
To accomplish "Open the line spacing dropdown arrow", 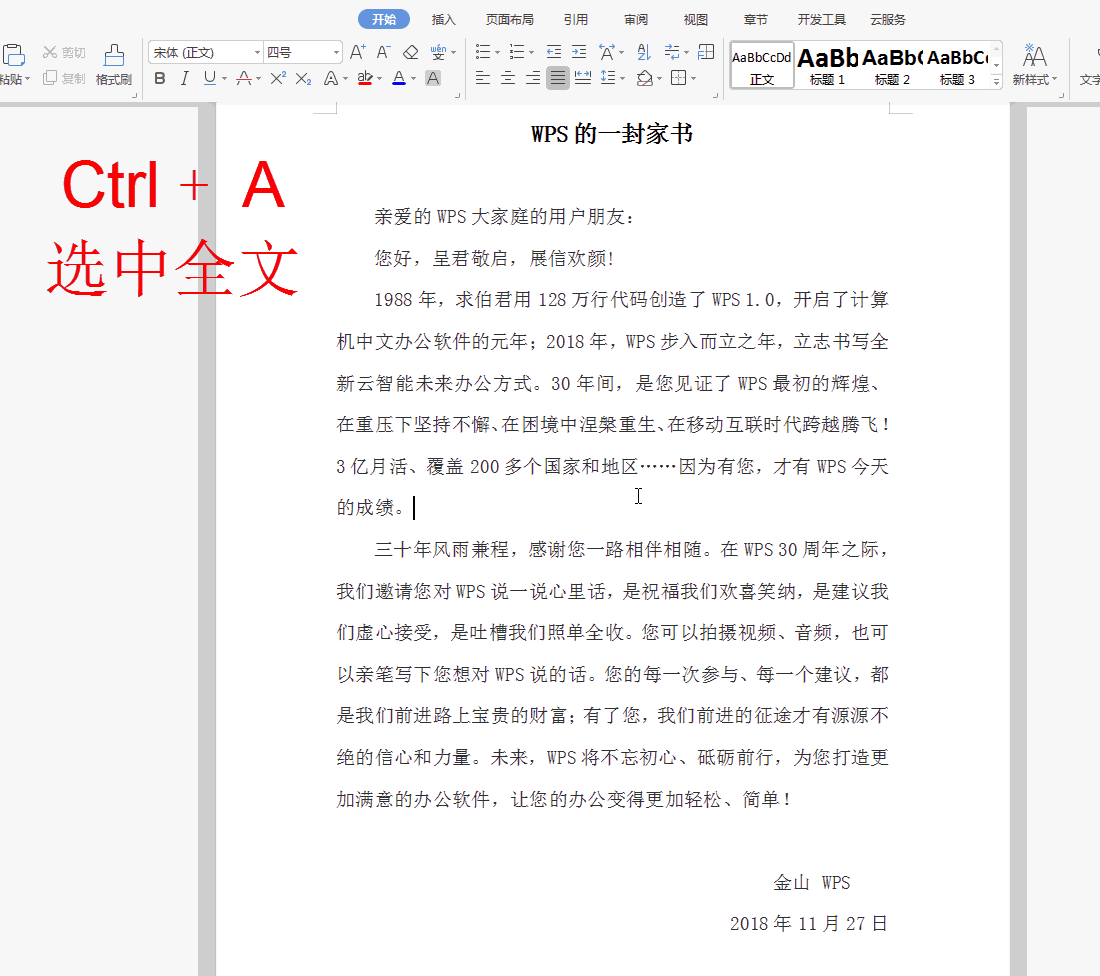I will click(x=622, y=79).
